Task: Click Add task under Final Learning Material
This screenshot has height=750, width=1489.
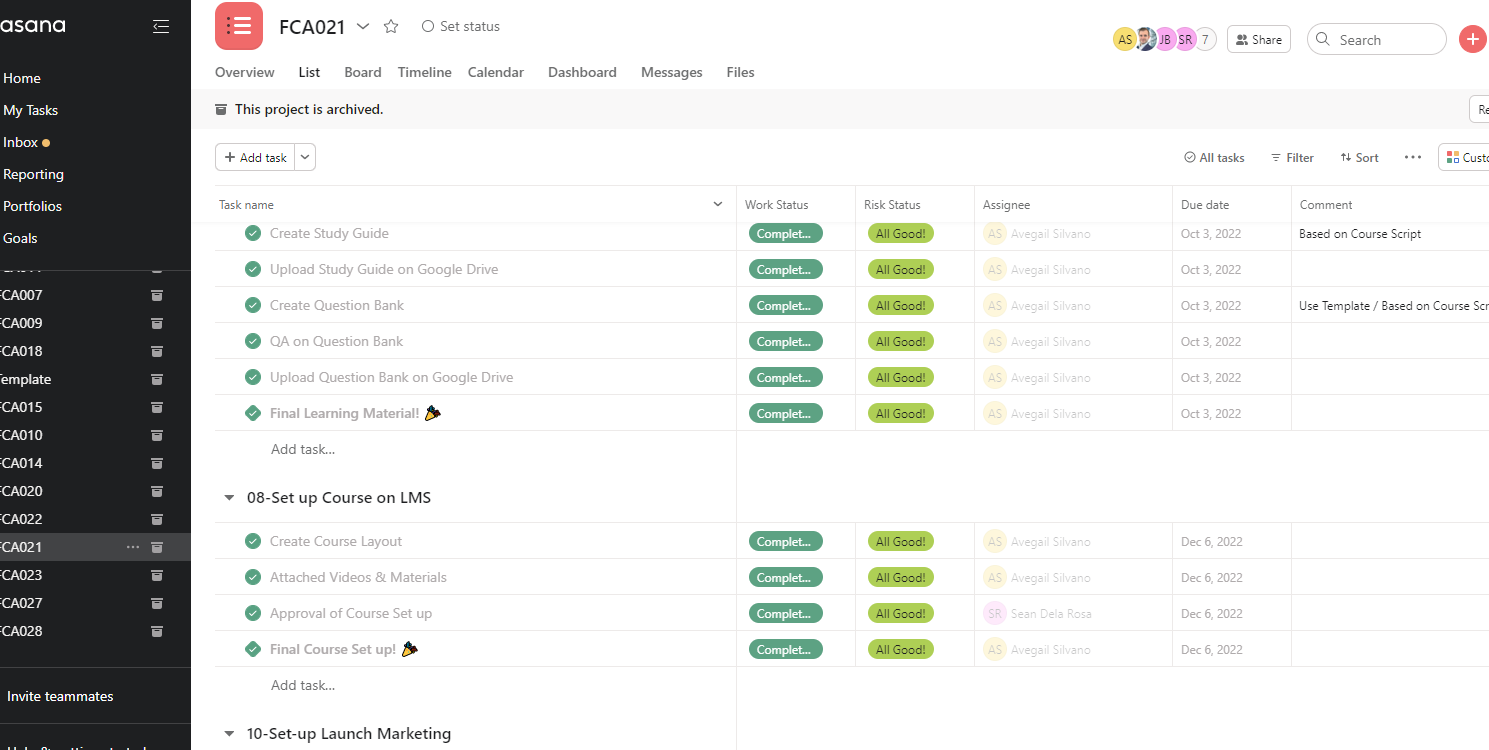Action: (303, 449)
